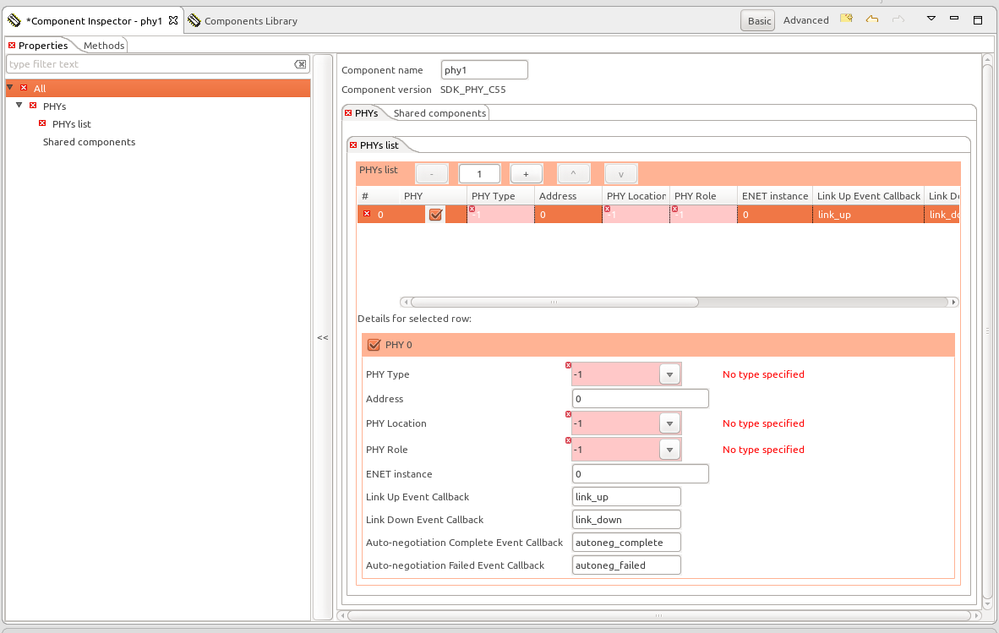The image size is (999, 633).
Task: Collapse the PHYs tree node
Action: 20,106
